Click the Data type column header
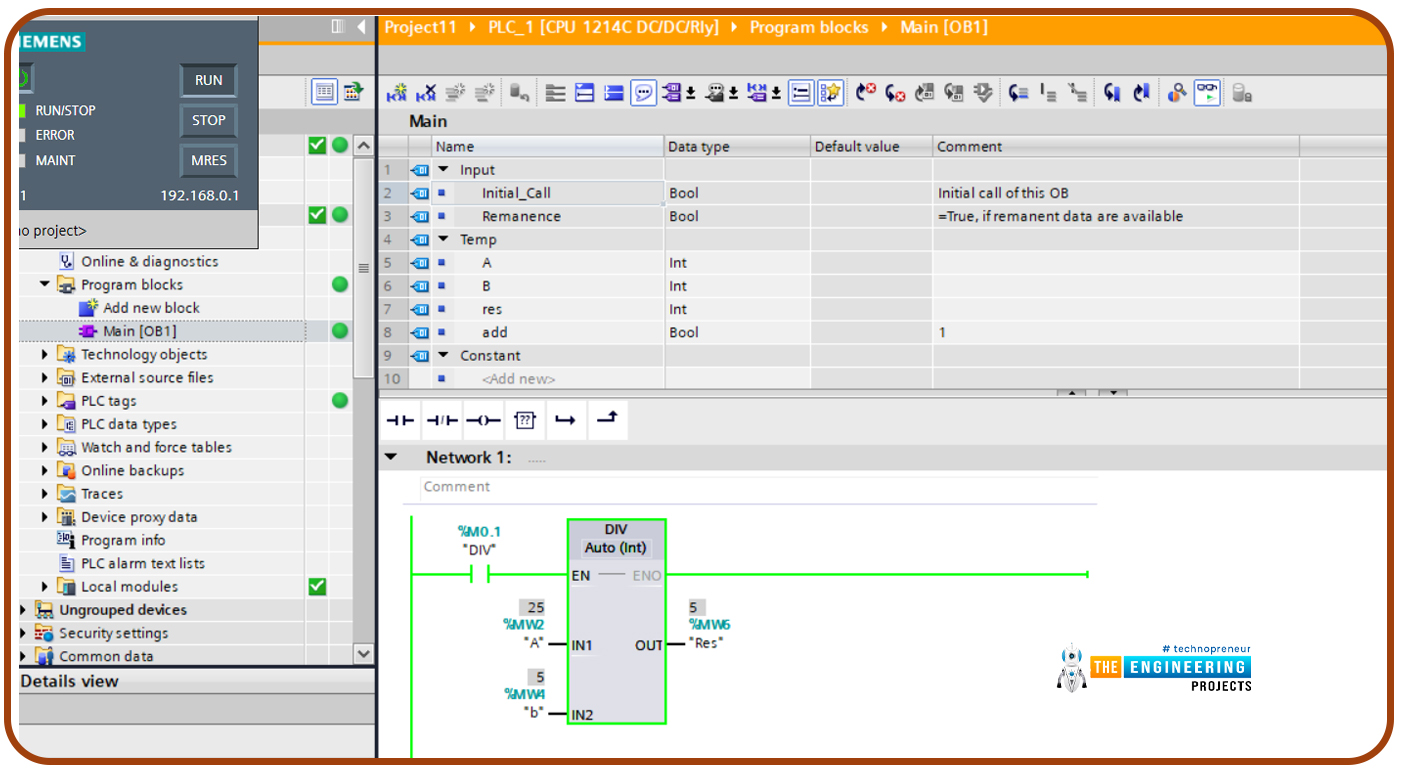 point(737,146)
